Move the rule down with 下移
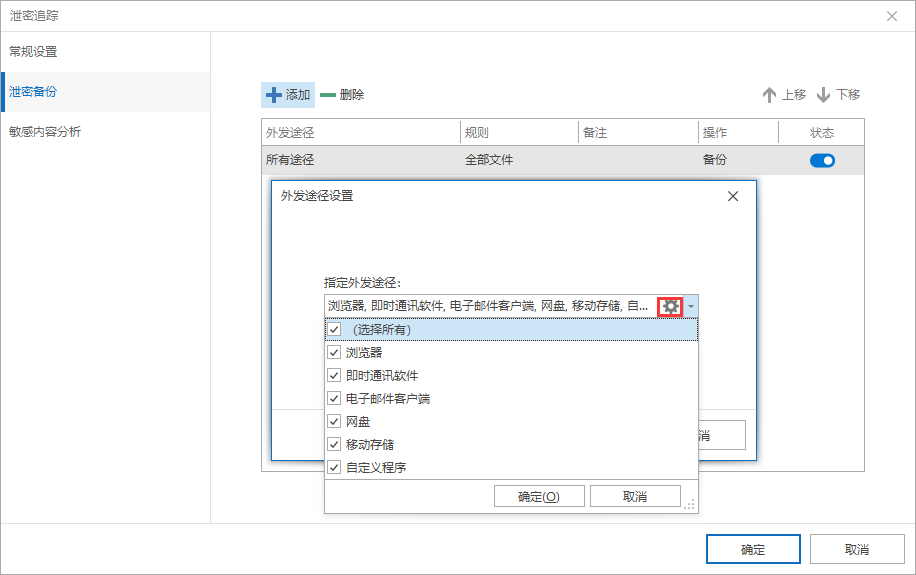The image size is (916, 575). point(838,95)
